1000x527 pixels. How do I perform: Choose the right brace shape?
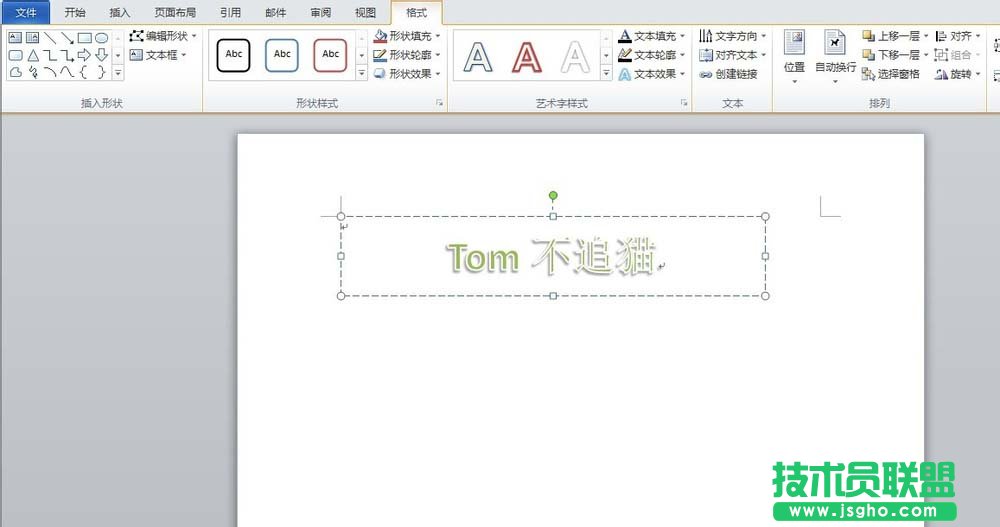point(101,73)
